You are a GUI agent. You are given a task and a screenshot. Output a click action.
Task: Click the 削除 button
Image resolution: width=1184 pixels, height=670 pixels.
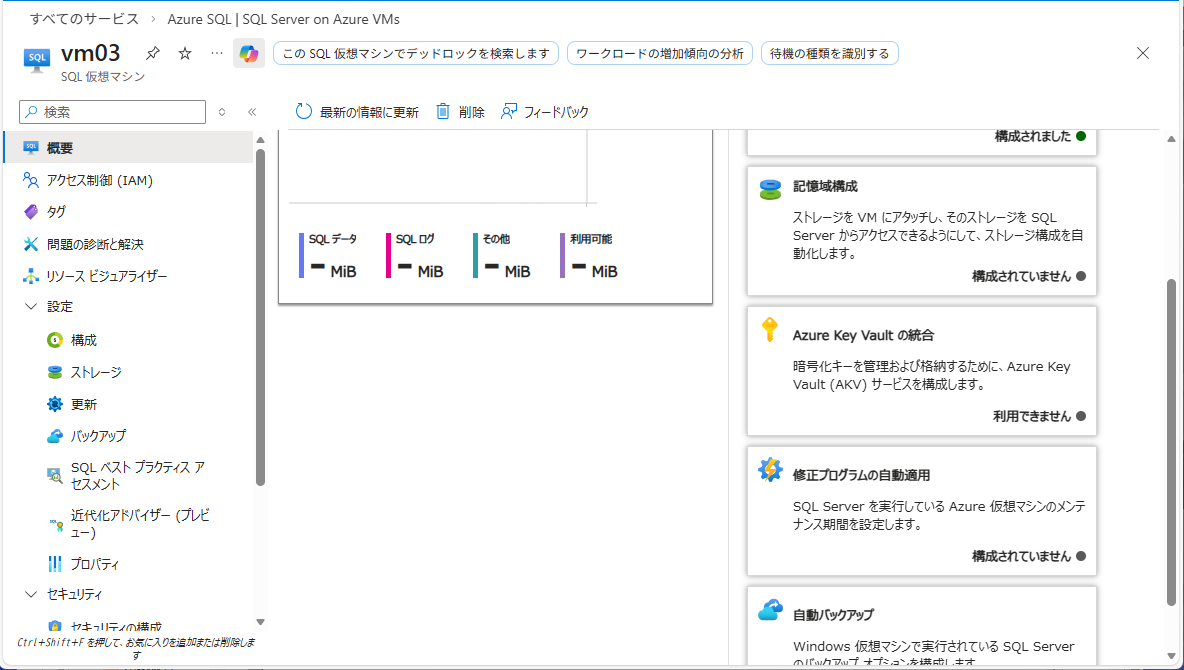460,112
